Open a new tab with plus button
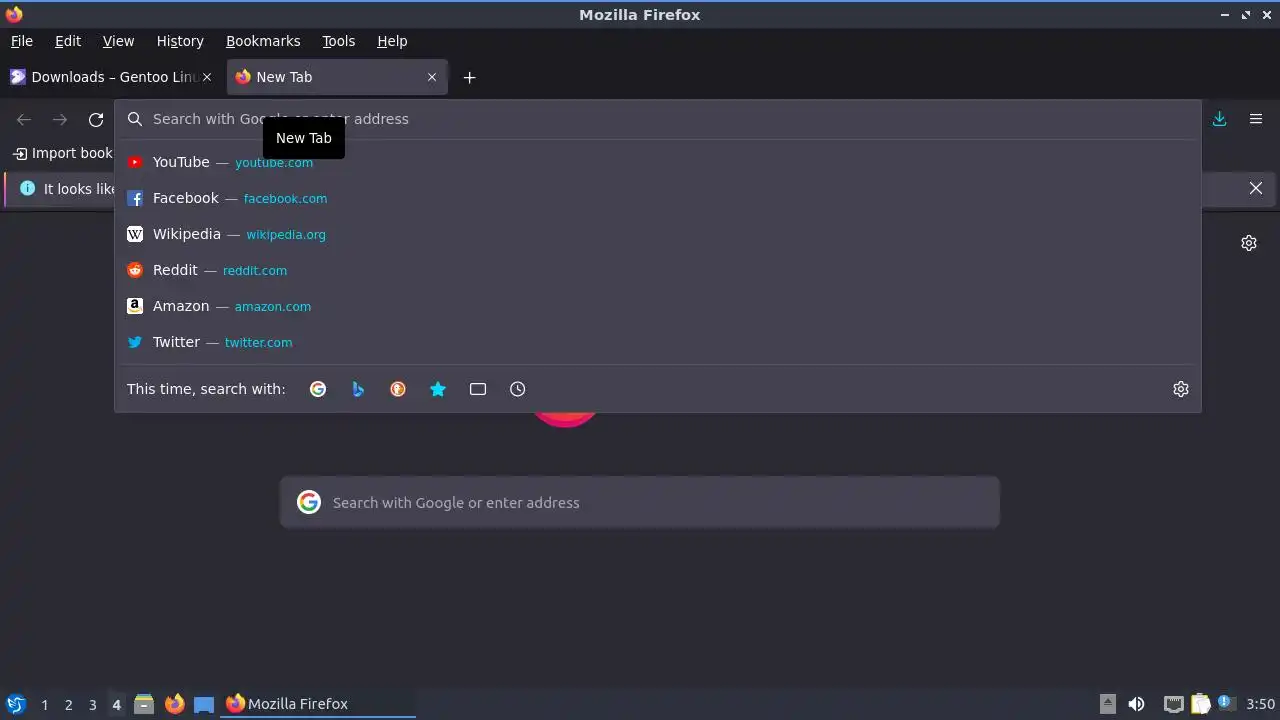1280x720 pixels. [x=469, y=77]
